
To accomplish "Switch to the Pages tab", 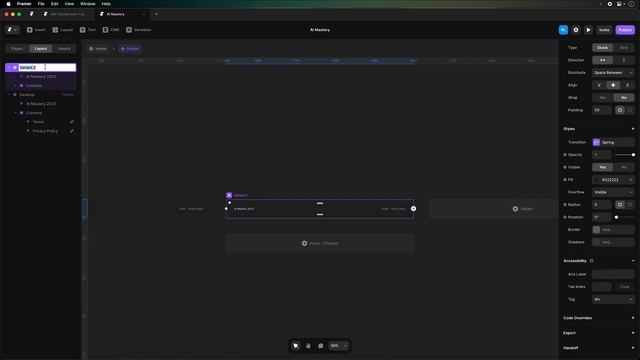I will [x=17, y=49].
